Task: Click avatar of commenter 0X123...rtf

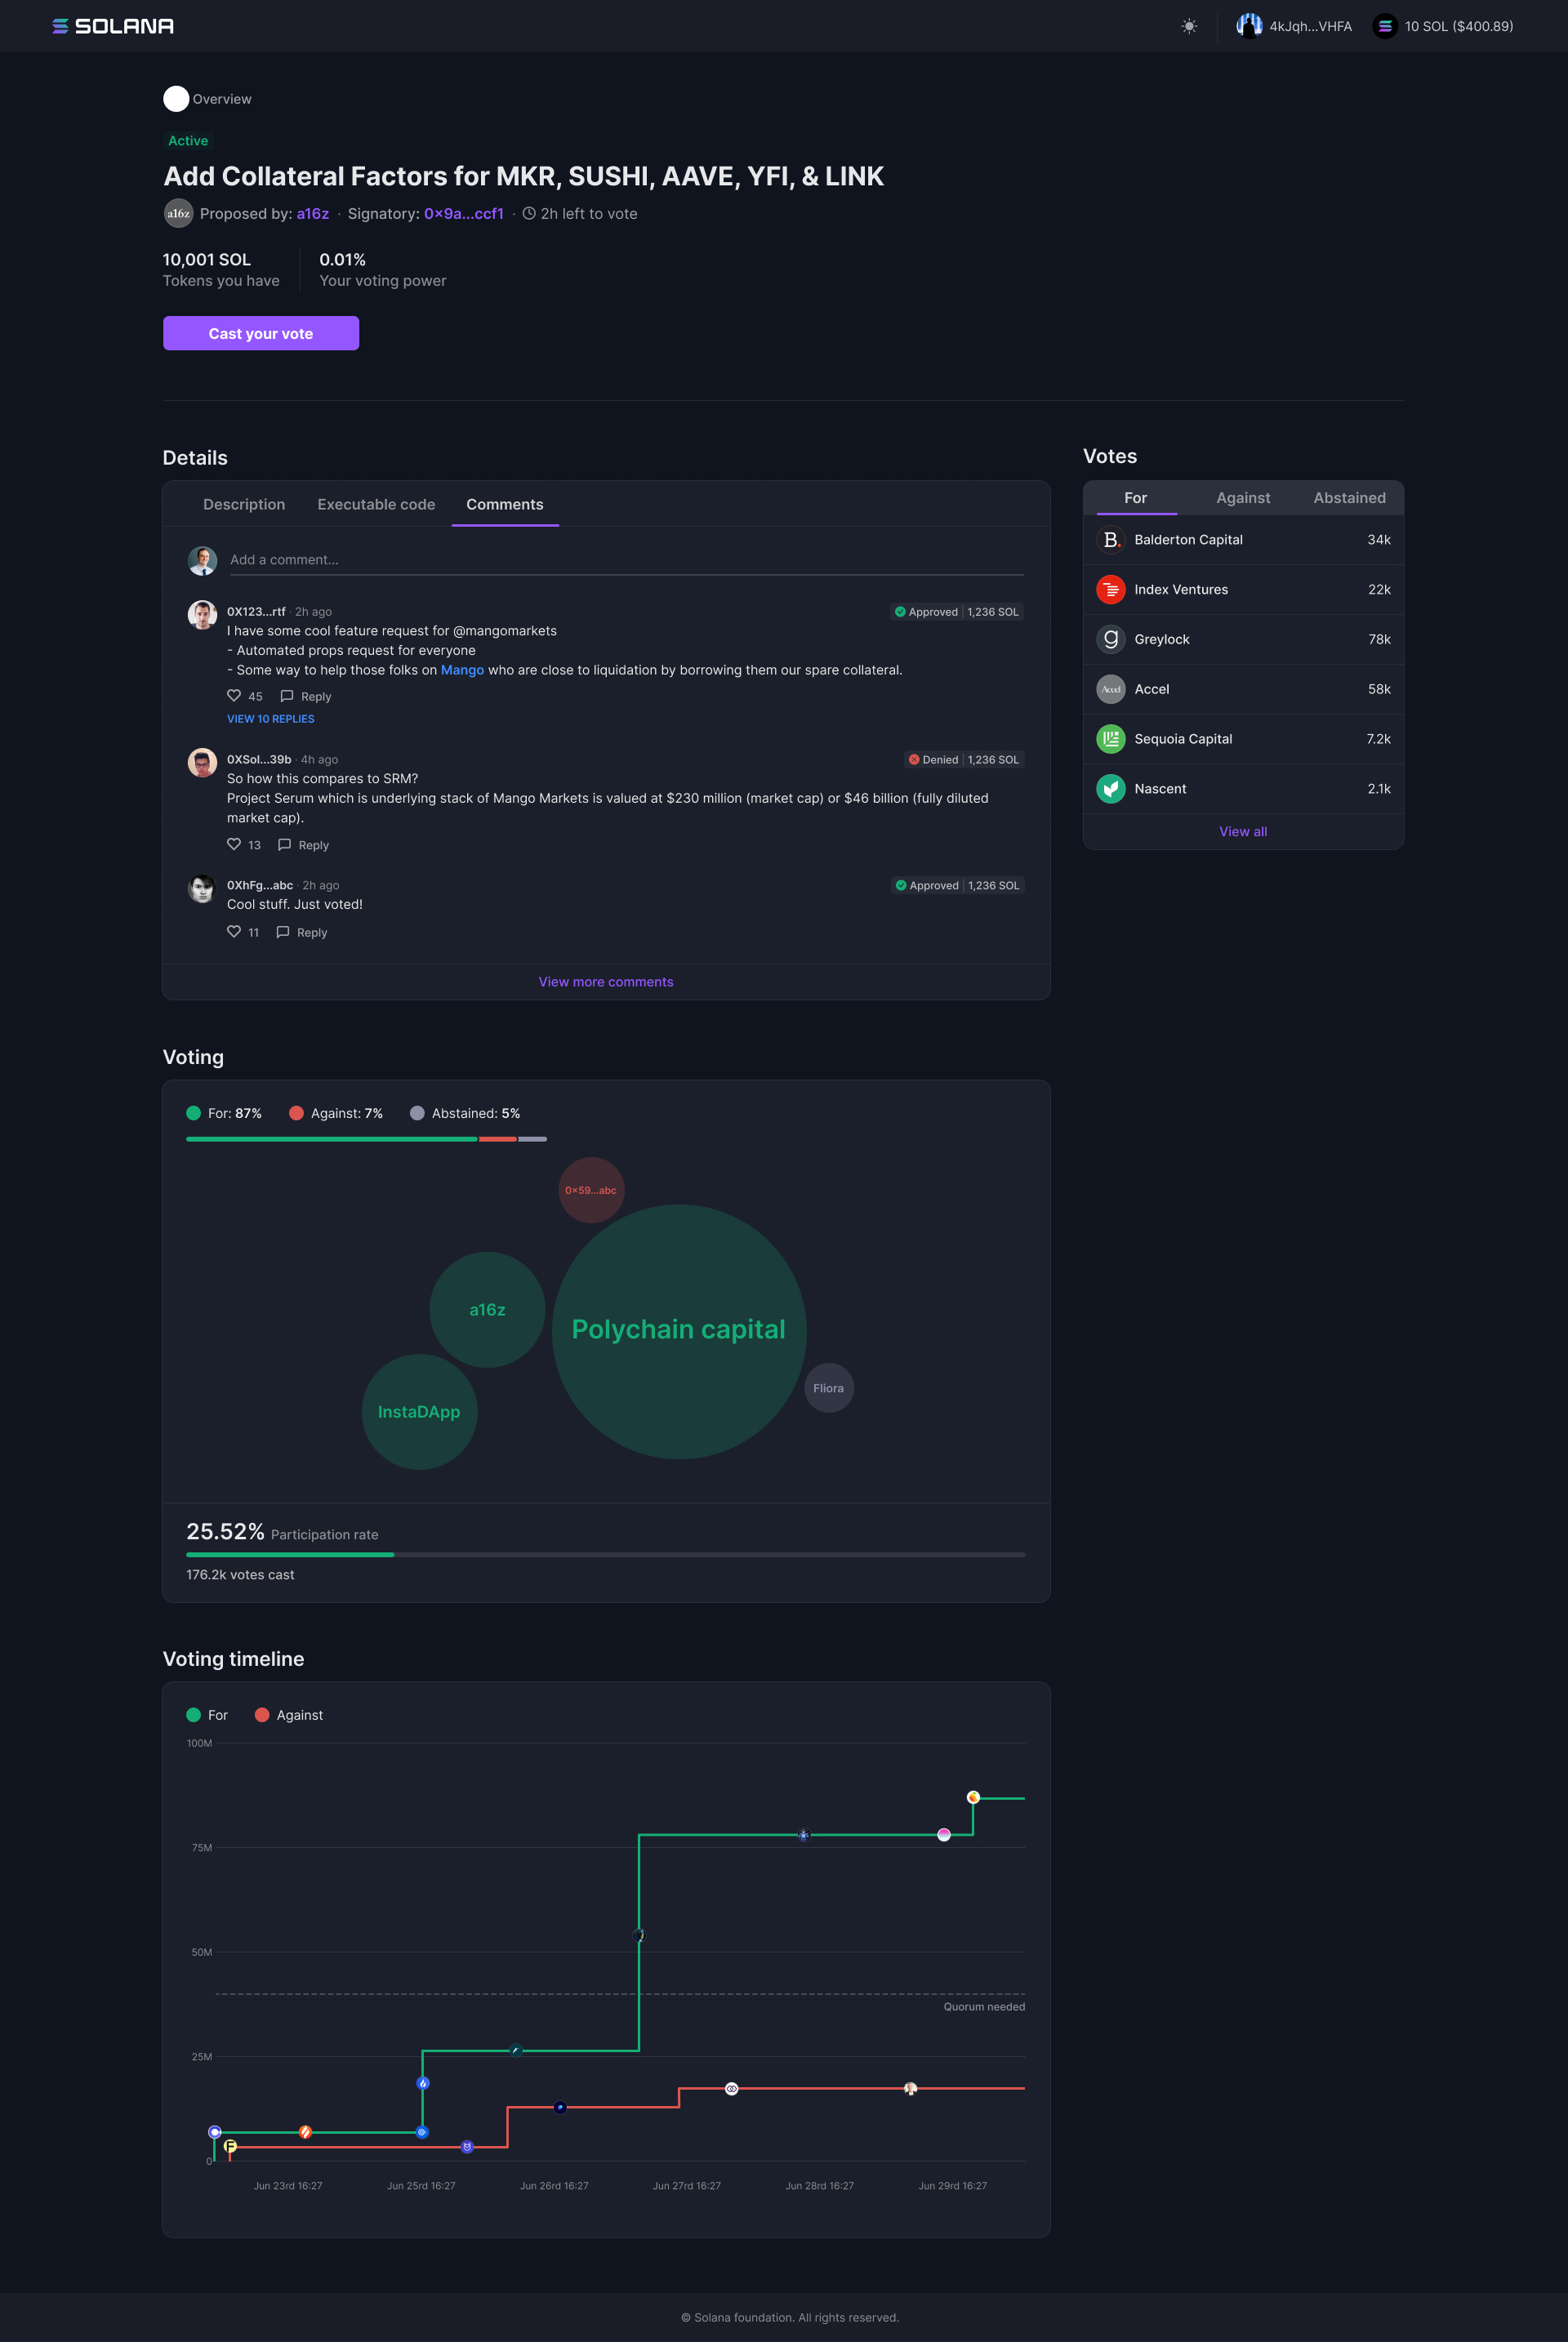Action: tap(202, 614)
